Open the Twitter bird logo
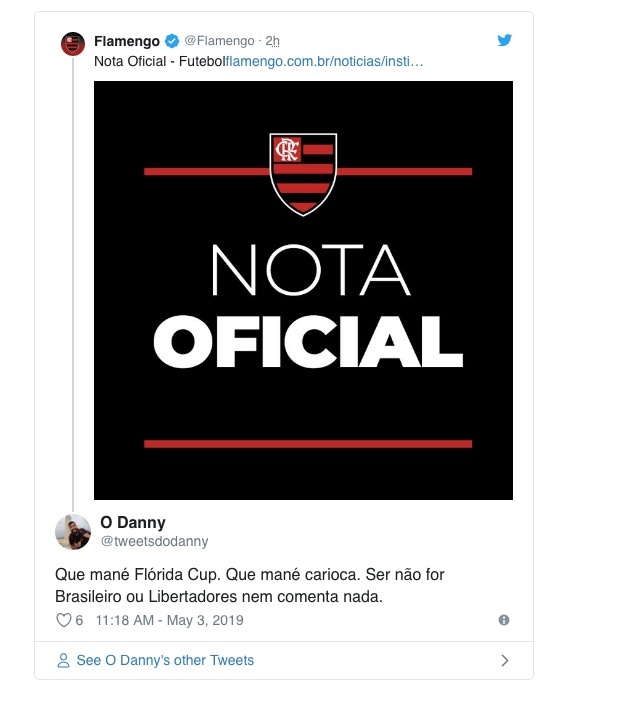Viewport: 631px width, 727px height. [x=505, y=41]
